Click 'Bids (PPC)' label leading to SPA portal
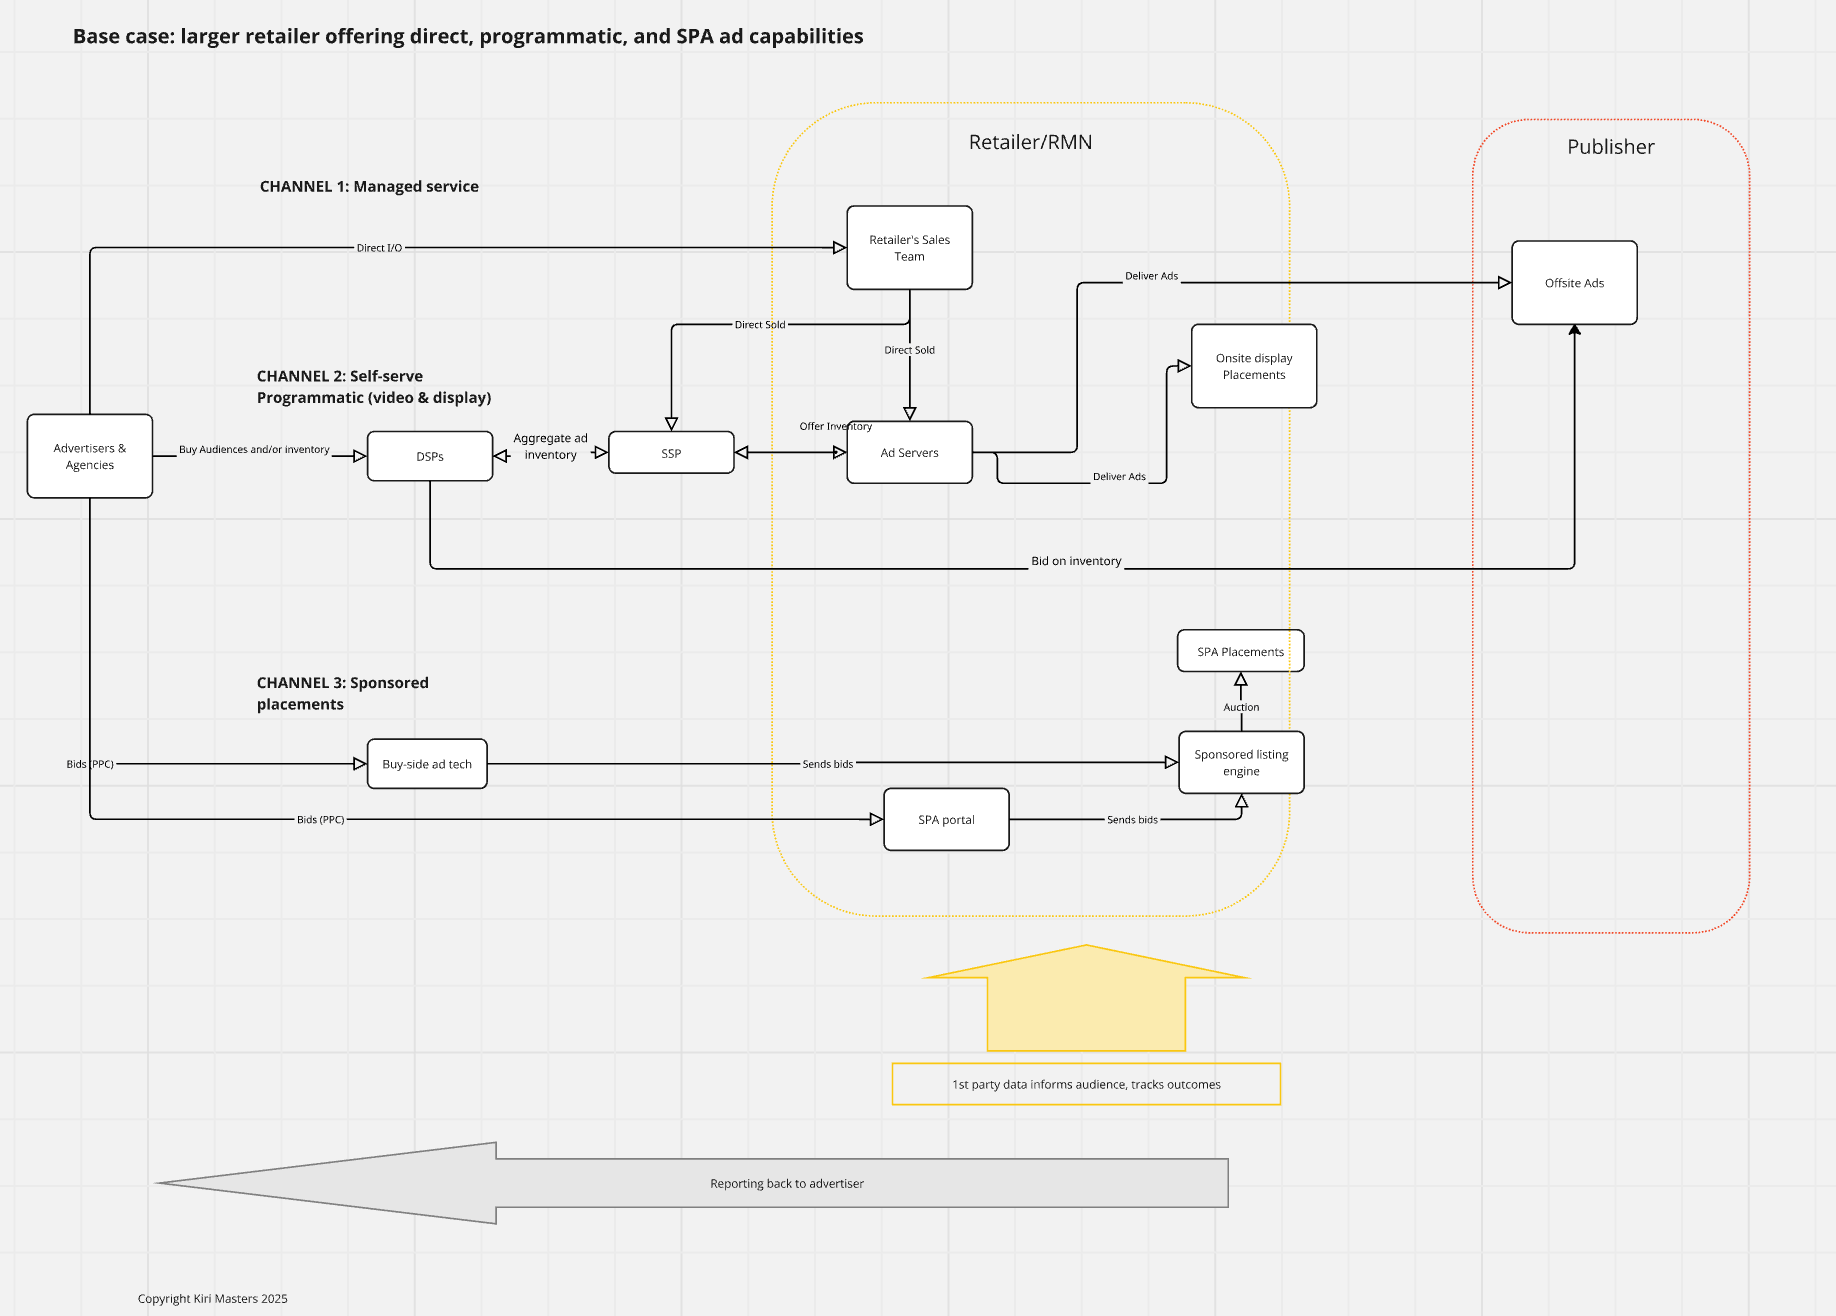The height and width of the screenshot is (1316, 1836). [x=320, y=820]
